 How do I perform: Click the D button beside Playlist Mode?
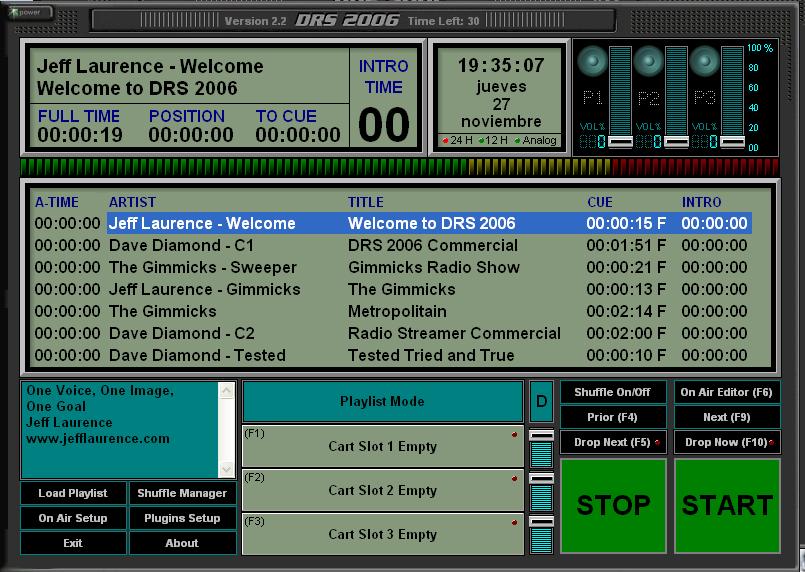point(542,401)
